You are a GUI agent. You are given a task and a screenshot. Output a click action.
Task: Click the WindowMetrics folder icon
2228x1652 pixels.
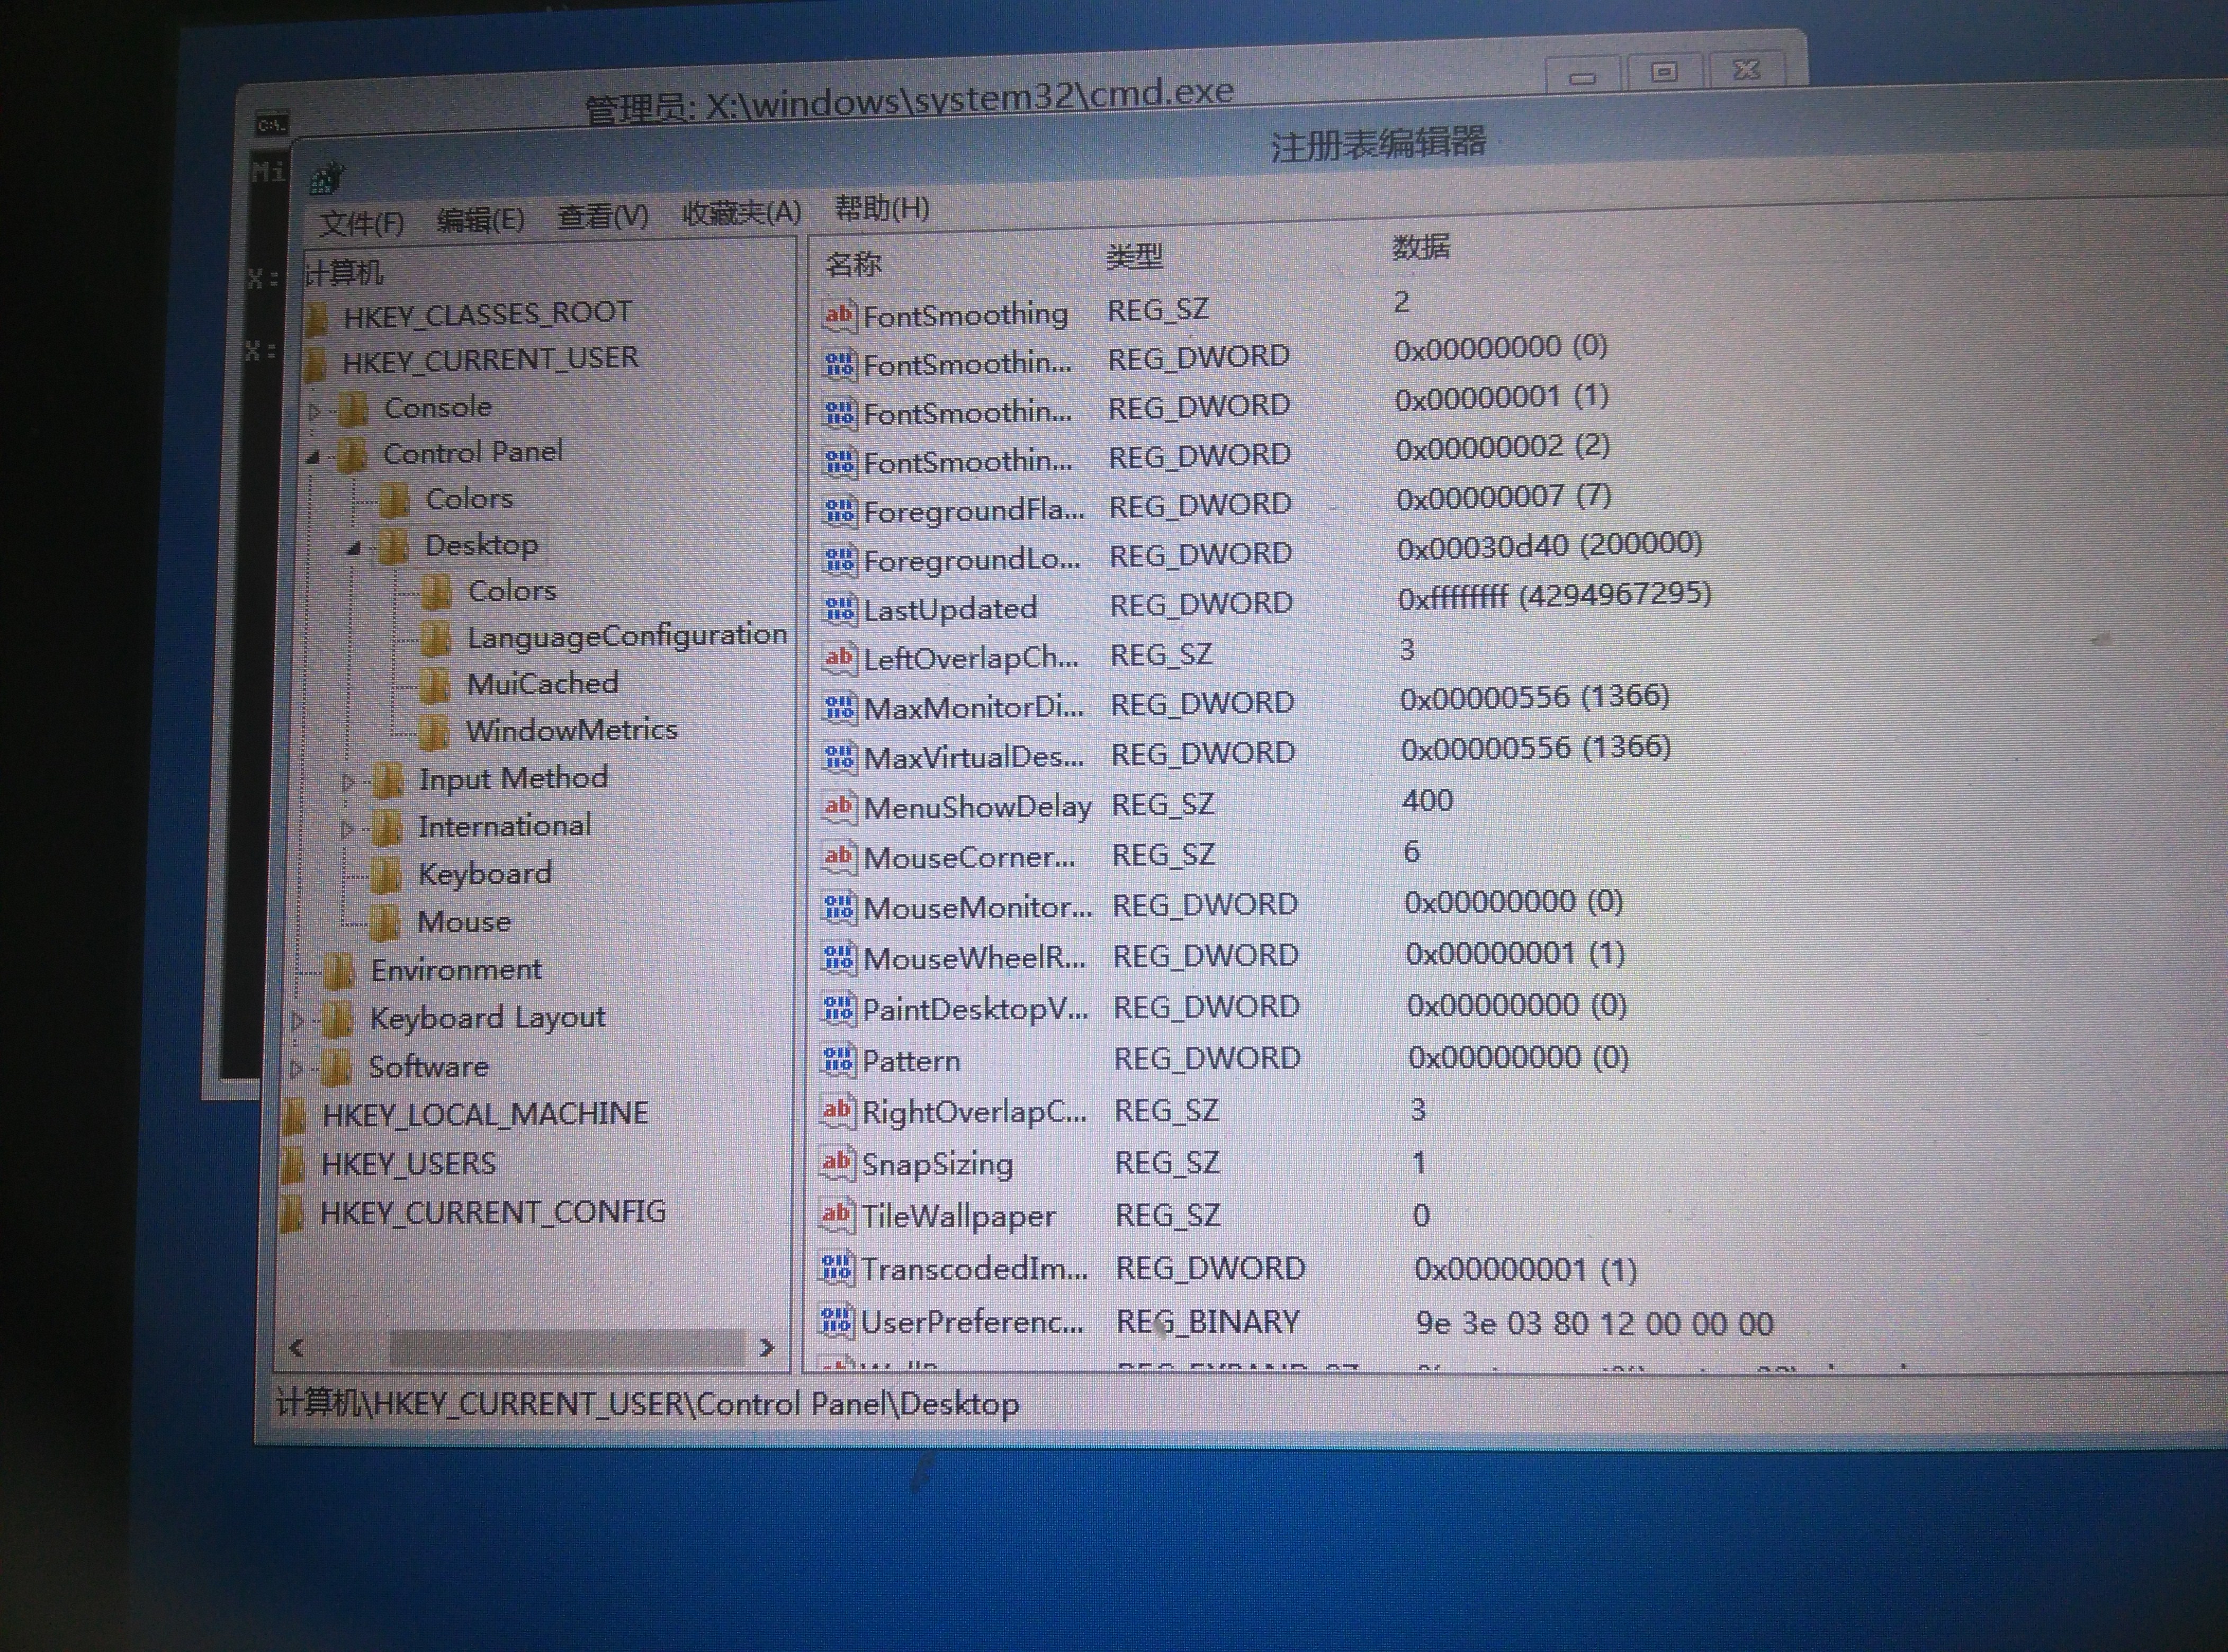tap(433, 731)
